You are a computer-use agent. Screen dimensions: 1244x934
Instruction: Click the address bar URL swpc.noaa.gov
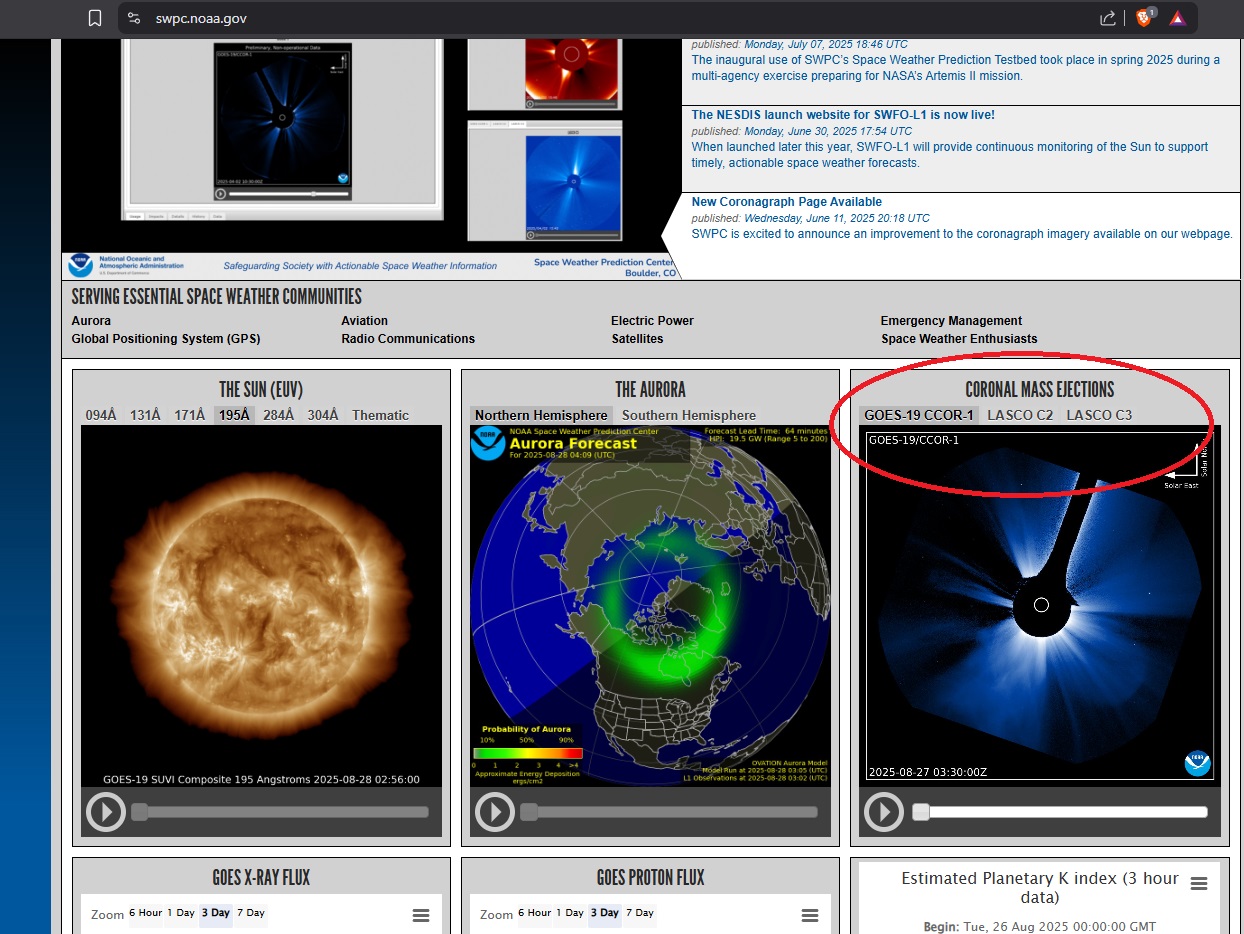click(201, 18)
